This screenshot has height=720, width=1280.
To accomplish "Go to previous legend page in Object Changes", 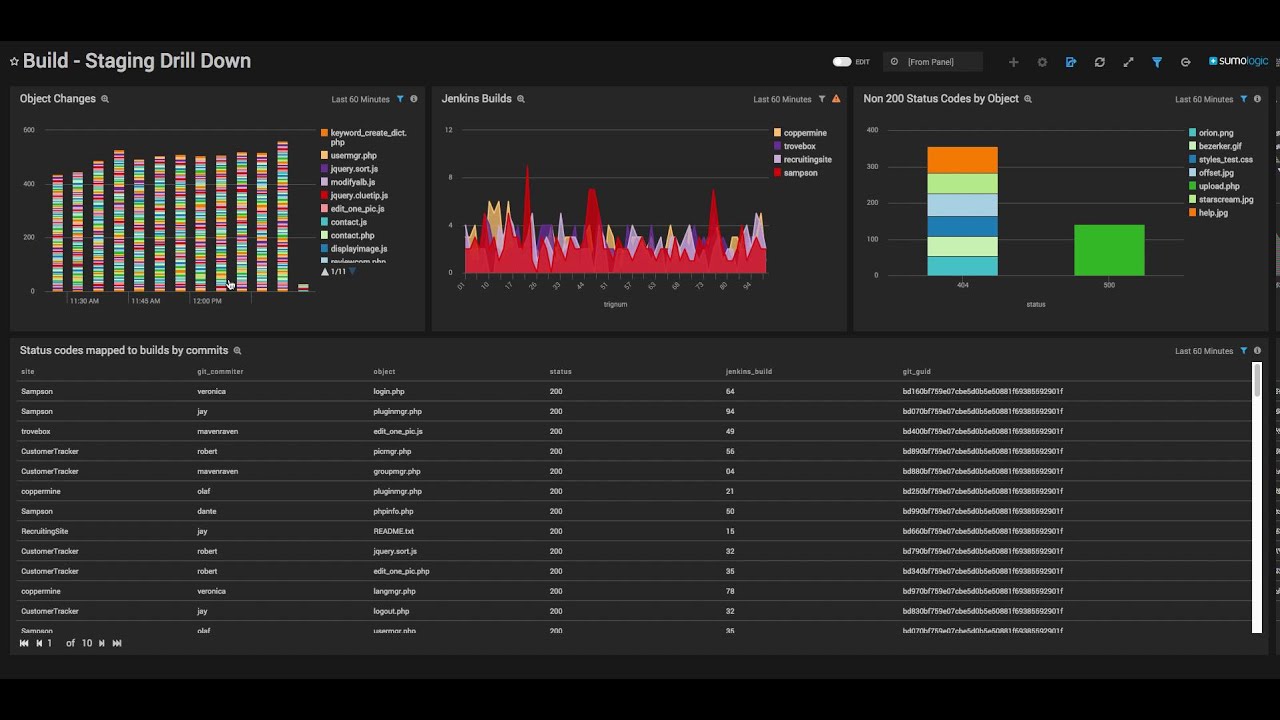I will [x=325, y=272].
